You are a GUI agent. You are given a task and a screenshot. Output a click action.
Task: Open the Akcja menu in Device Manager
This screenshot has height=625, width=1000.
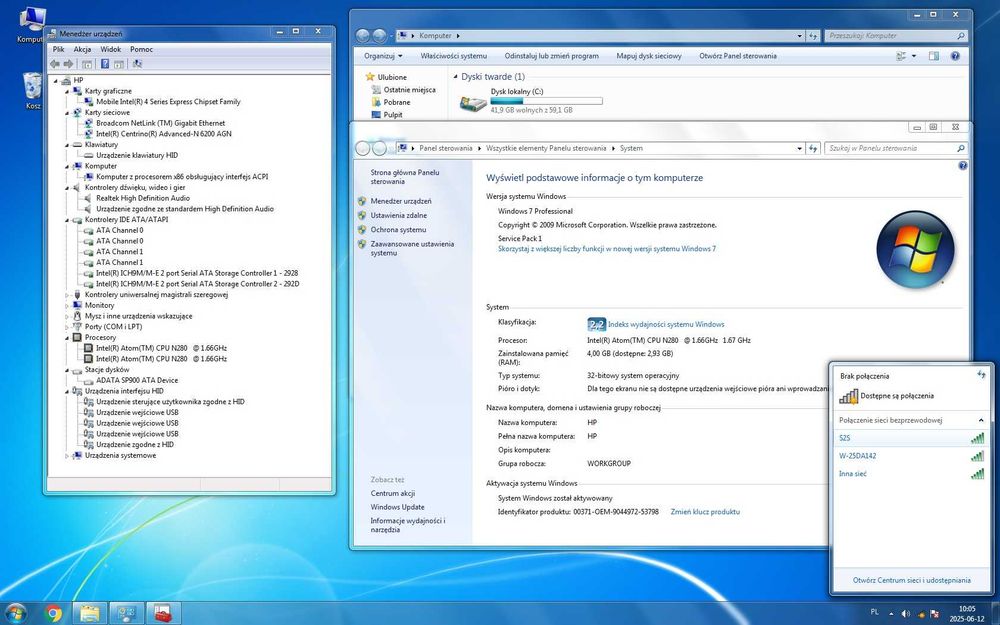pyautogui.click(x=82, y=49)
